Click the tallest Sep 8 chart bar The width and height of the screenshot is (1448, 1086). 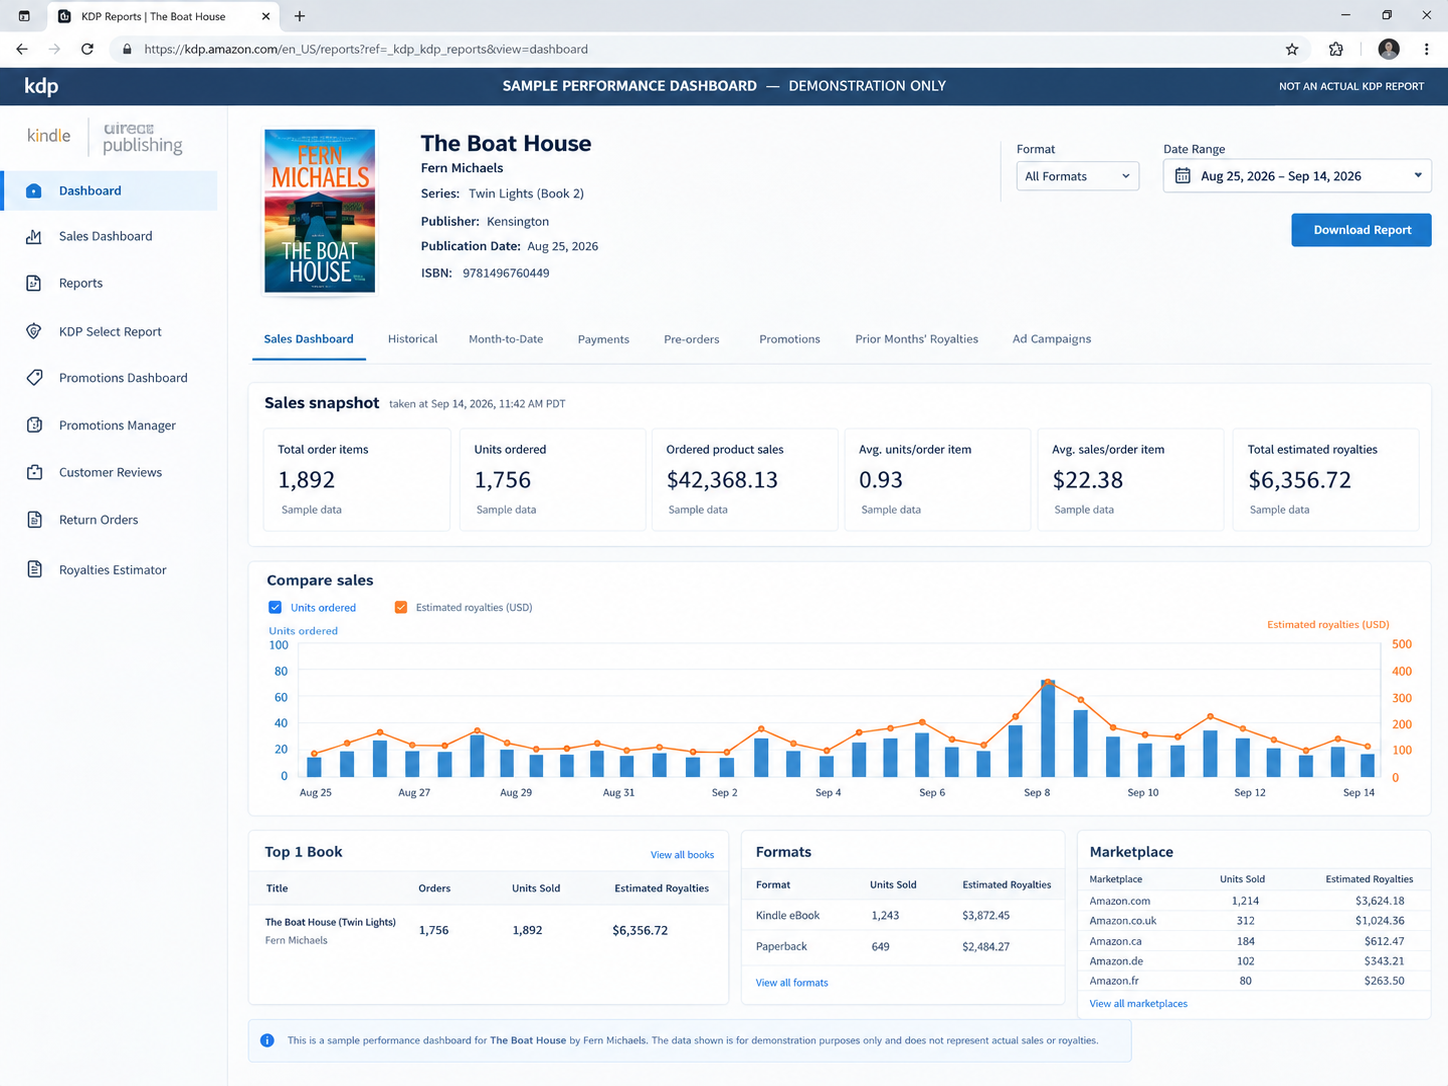click(1047, 728)
